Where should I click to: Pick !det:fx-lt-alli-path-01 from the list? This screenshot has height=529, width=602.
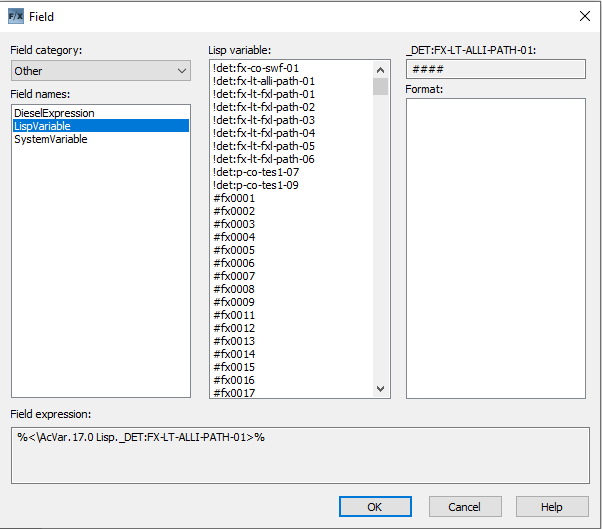[x=264, y=81]
